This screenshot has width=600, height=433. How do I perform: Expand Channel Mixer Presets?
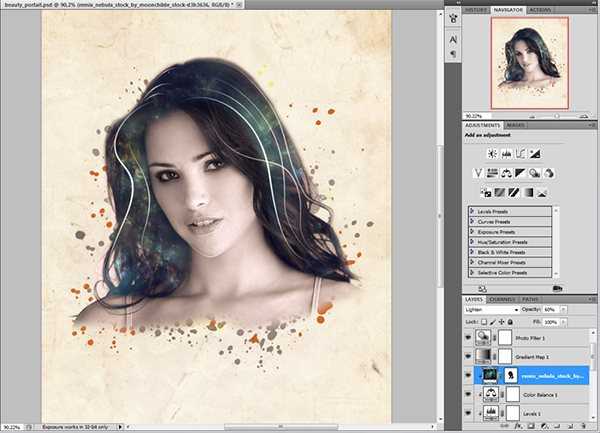[x=472, y=262]
